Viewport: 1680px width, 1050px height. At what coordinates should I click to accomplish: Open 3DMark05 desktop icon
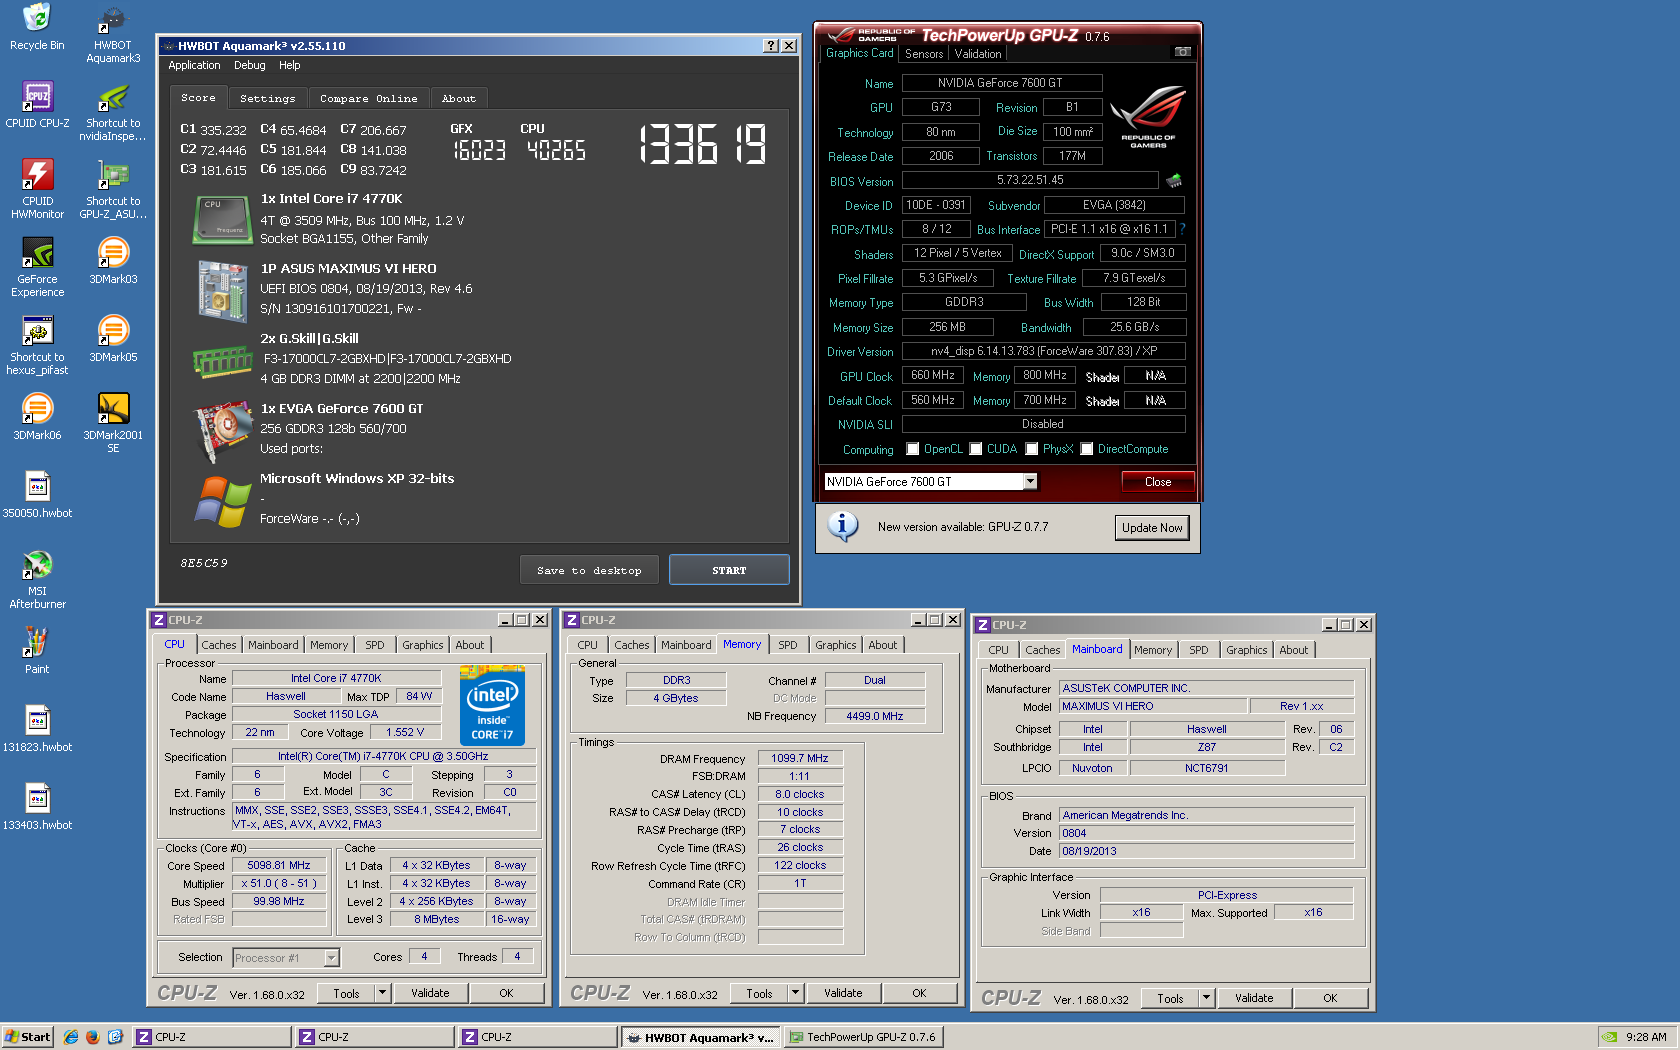pyautogui.click(x=113, y=339)
